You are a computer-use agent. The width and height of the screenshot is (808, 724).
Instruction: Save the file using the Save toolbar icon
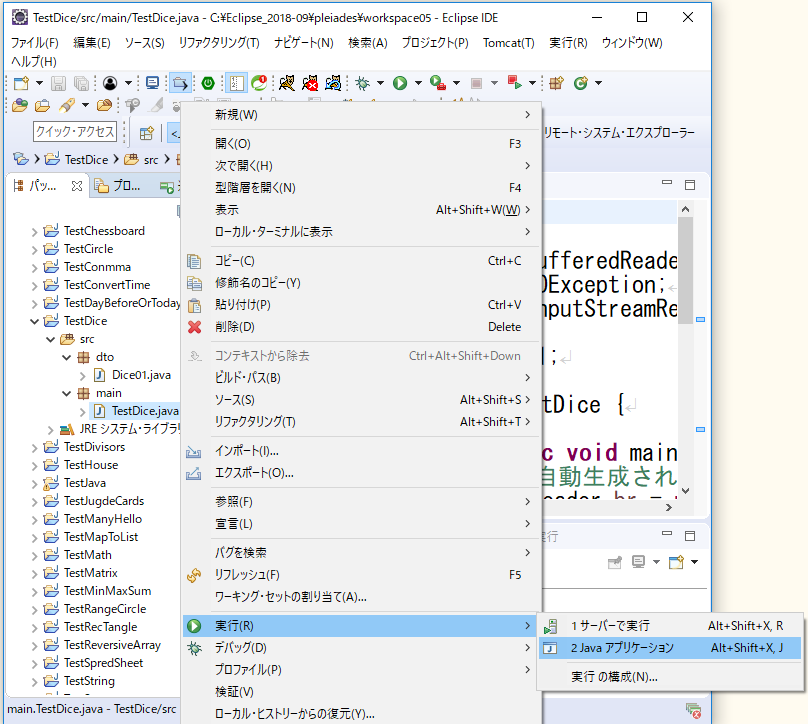(x=58, y=84)
